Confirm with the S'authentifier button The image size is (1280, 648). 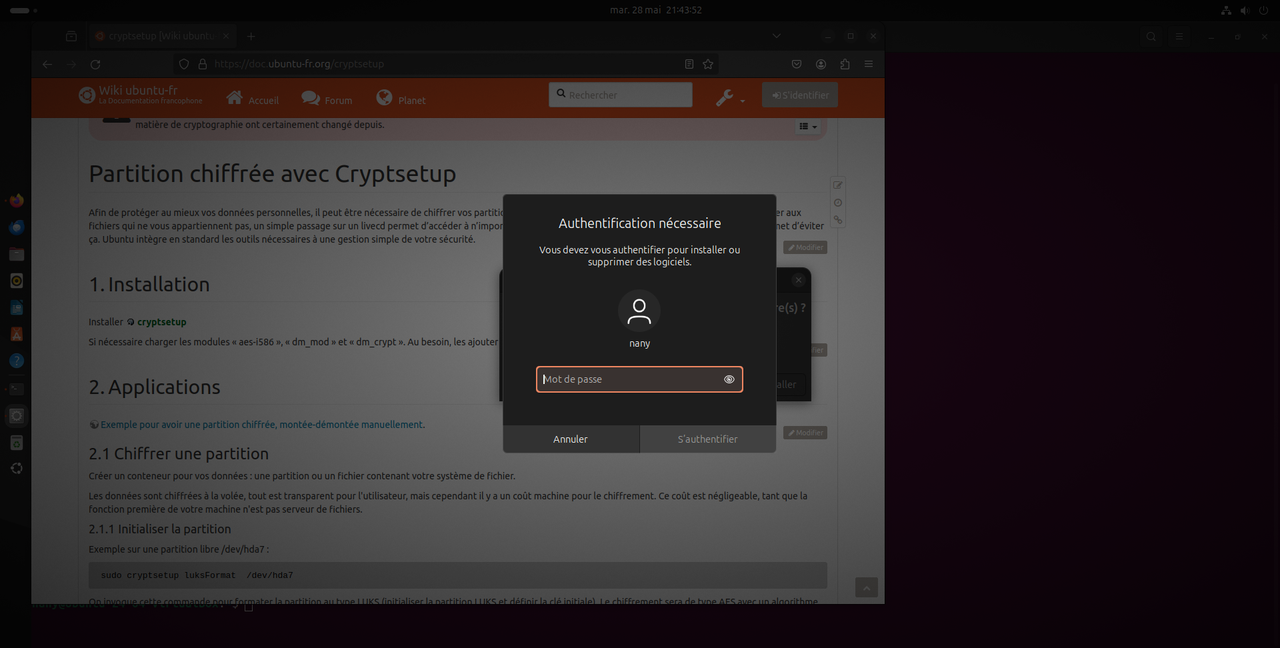pyautogui.click(x=708, y=439)
